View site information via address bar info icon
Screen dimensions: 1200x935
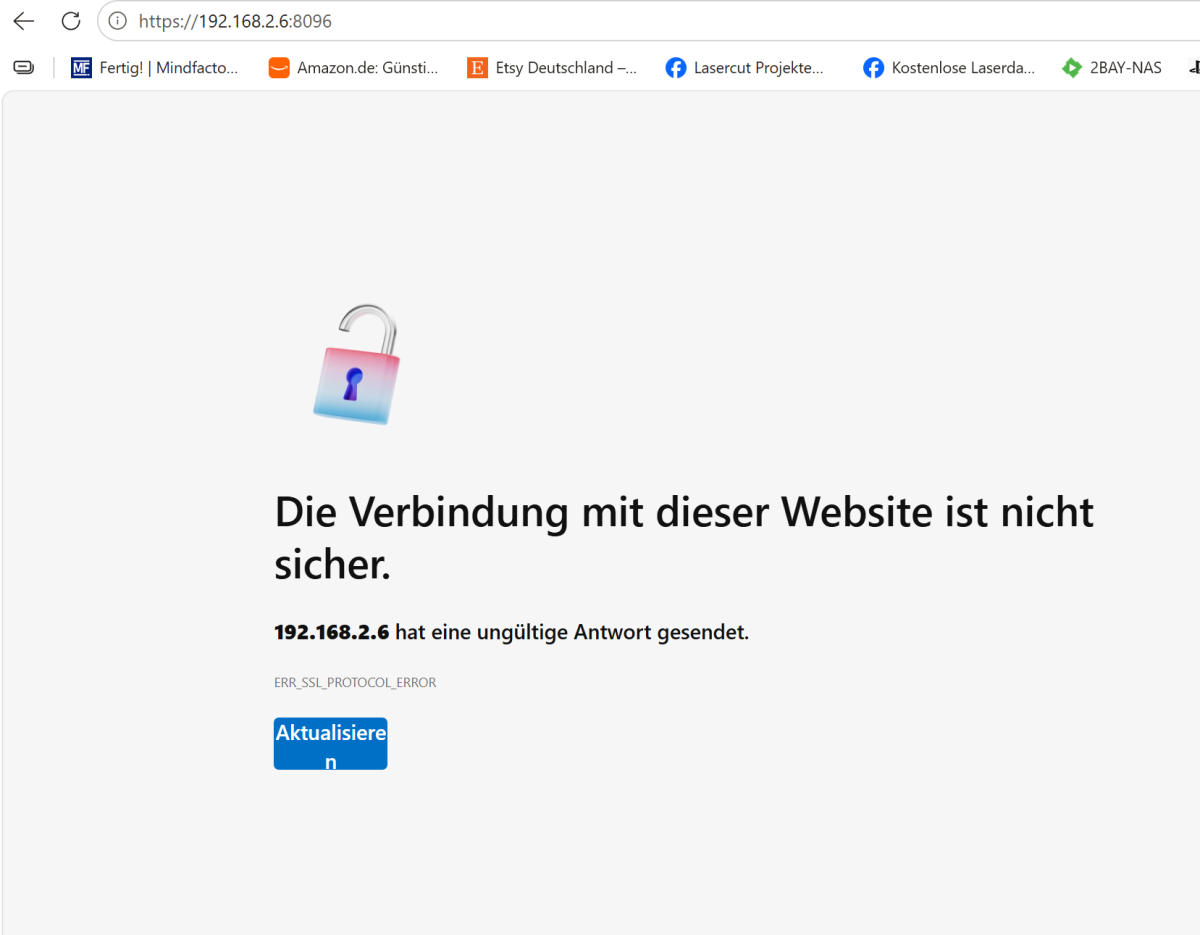pyautogui.click(x=118, y=21)
